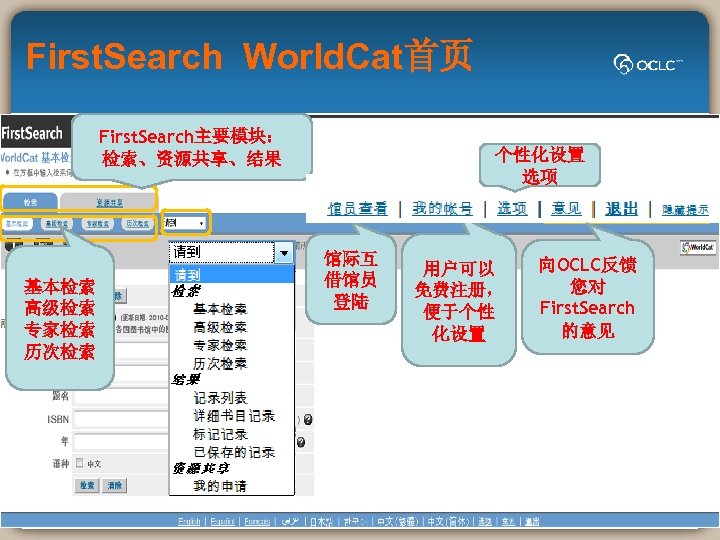Switch to the 资源共享 main tab

click(x=109, y=202)
